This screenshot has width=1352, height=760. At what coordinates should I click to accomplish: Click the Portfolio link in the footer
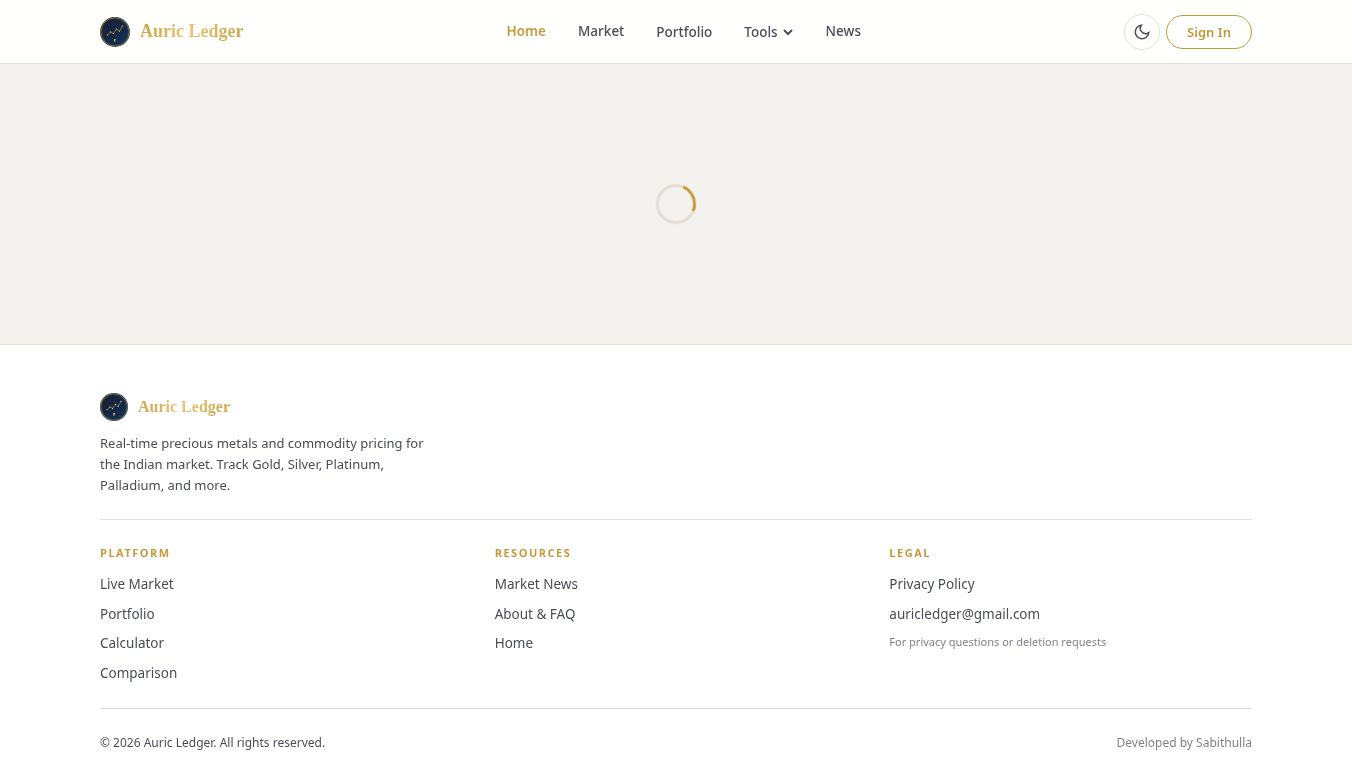coord(127,614)
